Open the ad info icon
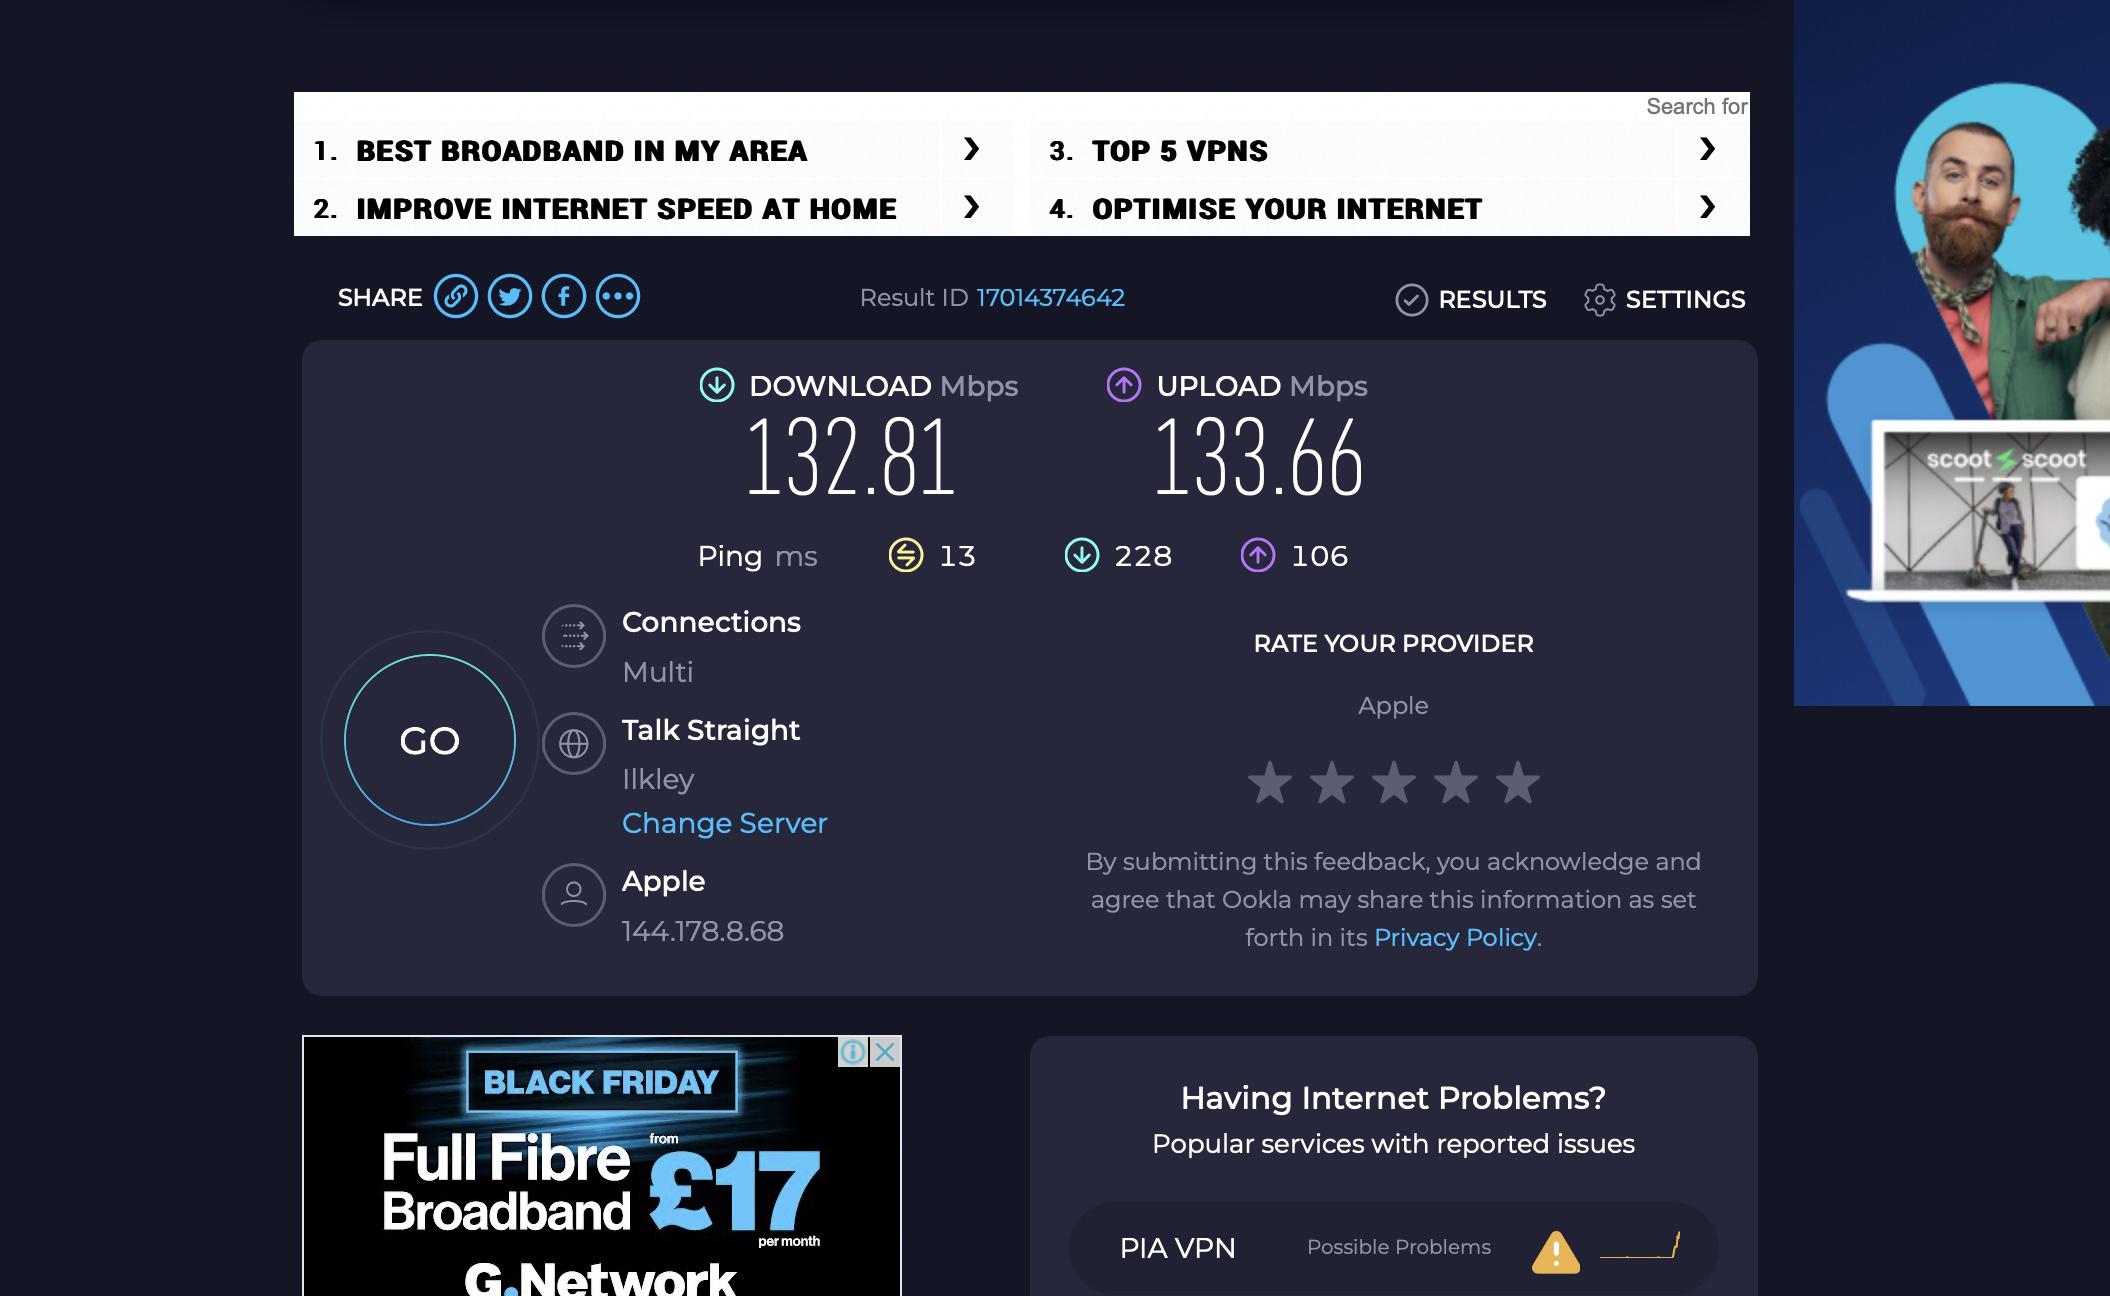This screenshot has width=2110, height=1296. [853, 1052]
